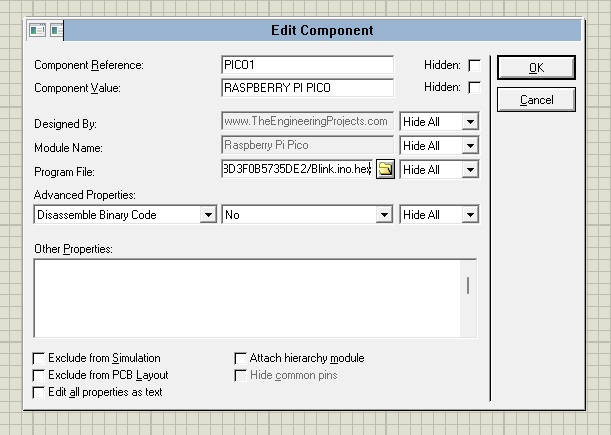Enable Attach hierarchy module checkbox
The width and height of the screenshot is (611, 435).
(x=240, y=358)
